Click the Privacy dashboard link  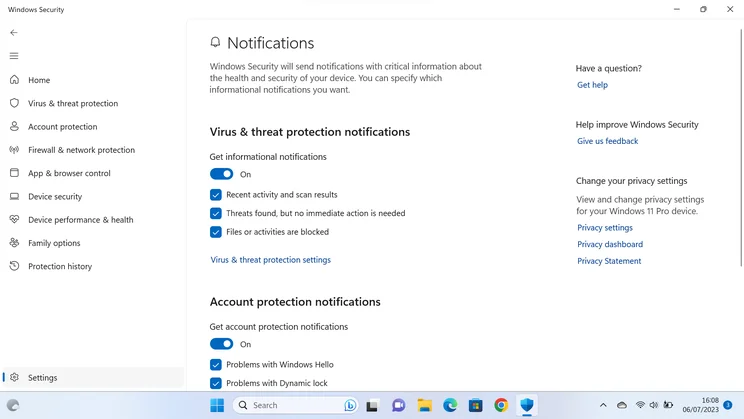[610, 244]
